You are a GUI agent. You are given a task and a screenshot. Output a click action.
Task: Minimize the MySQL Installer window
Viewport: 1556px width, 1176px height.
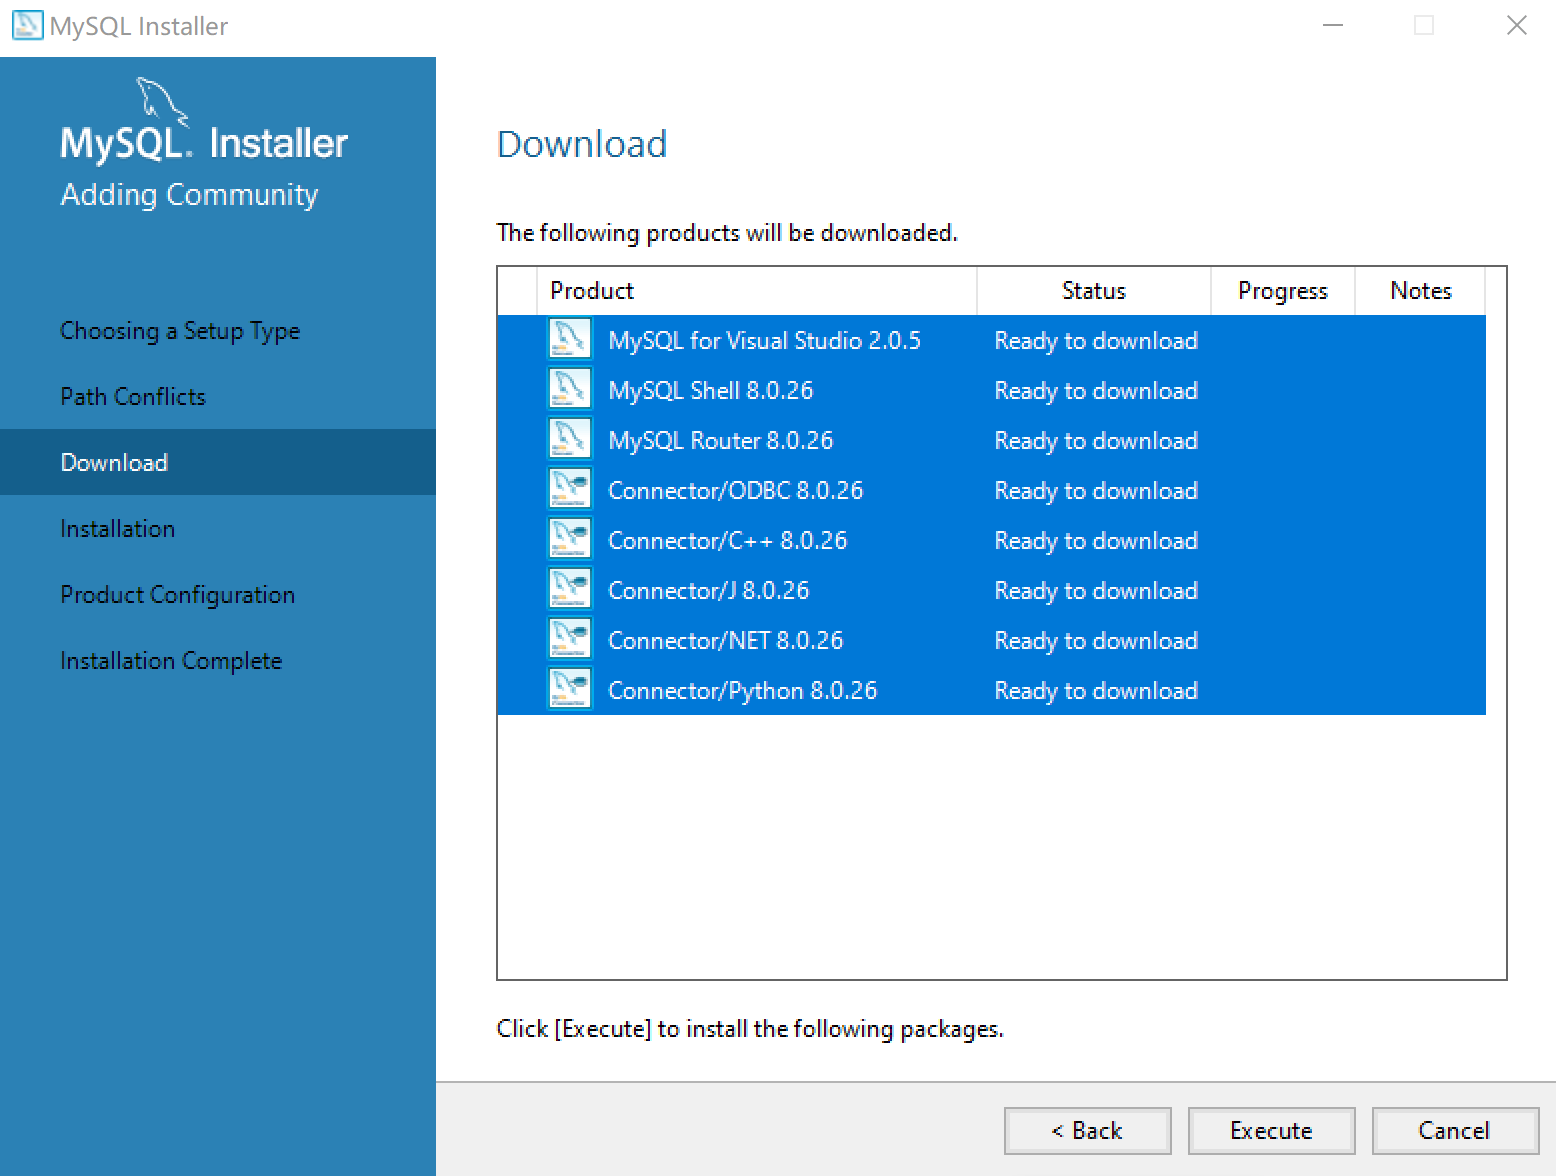[1333, 25]
